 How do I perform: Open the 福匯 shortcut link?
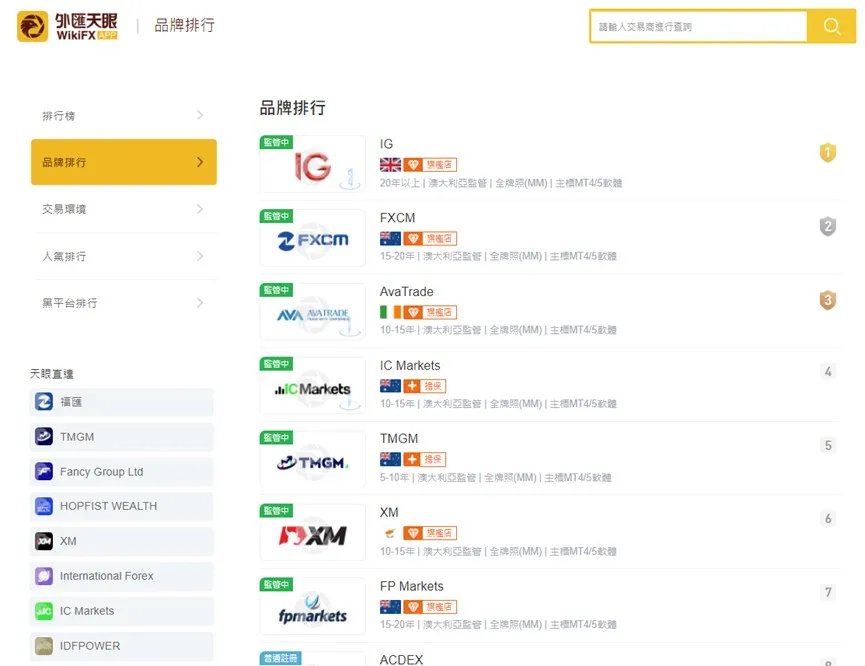(x=121, y=402)
